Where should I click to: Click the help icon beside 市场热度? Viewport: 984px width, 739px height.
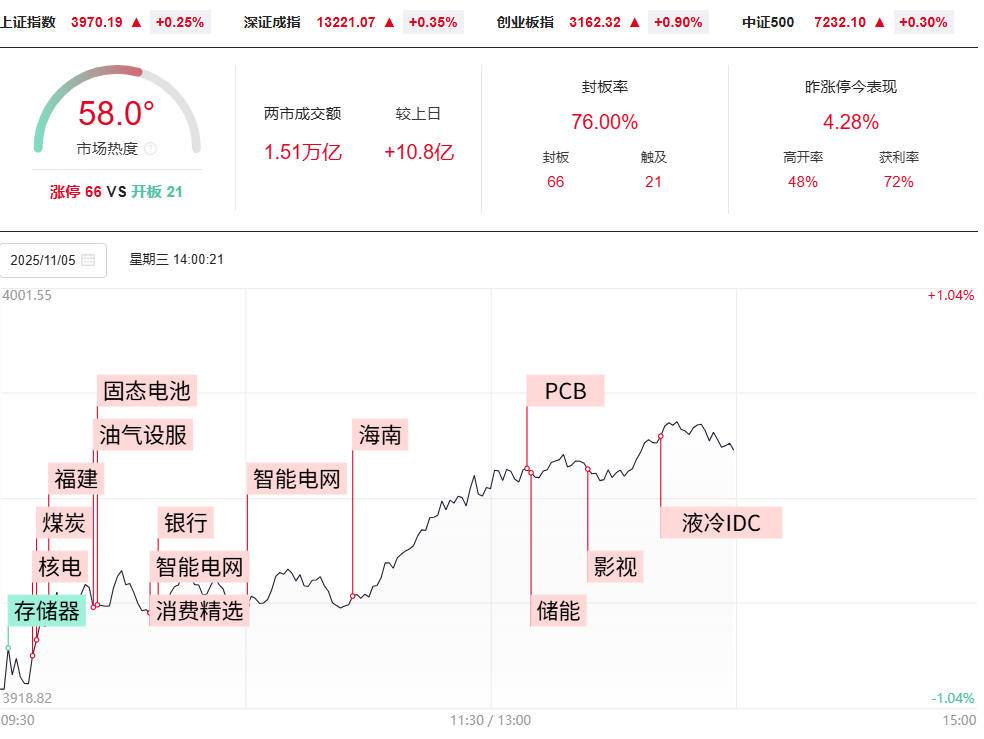tap(150, 149)
